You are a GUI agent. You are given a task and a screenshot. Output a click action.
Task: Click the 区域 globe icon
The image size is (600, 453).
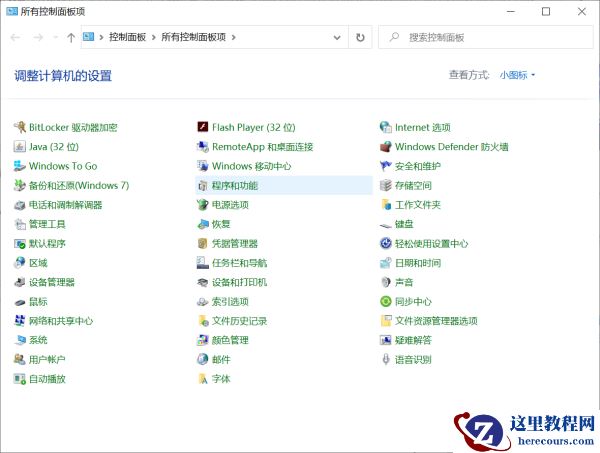[x=20, y=262]
